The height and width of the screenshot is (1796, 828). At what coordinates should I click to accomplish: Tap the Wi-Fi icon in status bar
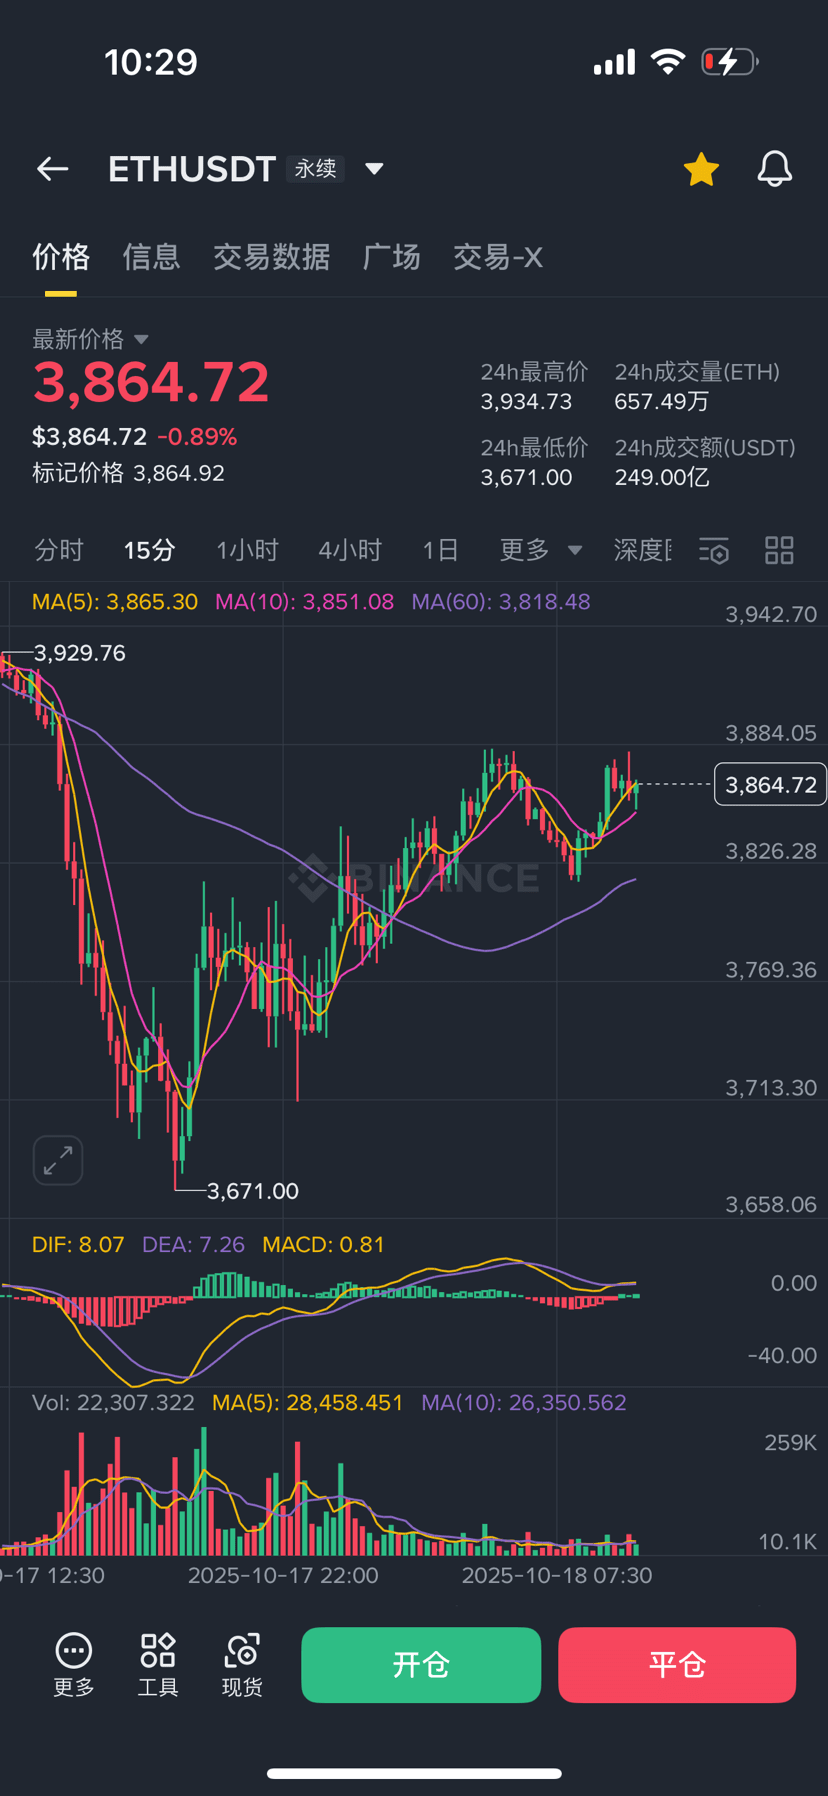(x=667, y=62)
